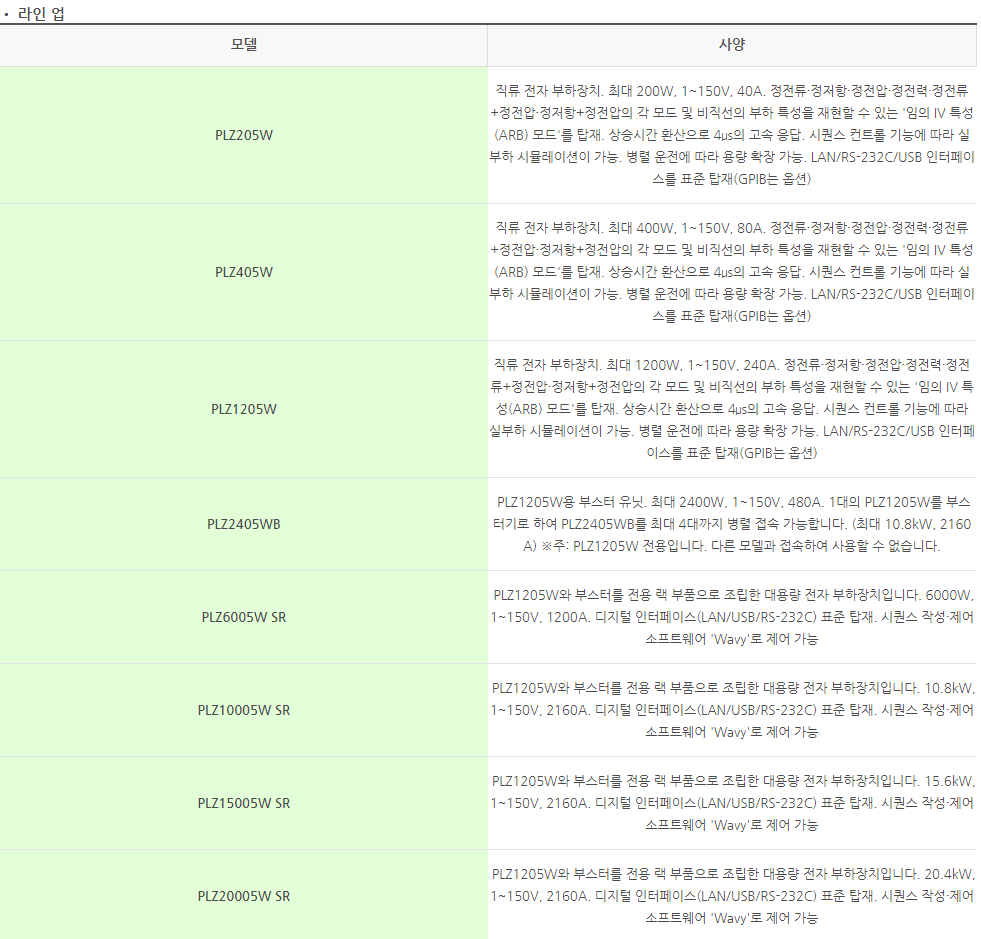Click the 2400W, 480A booster unit description
The height and width of the screenshot is (939, 981).
pyautogui.click(x=732, y=524)
